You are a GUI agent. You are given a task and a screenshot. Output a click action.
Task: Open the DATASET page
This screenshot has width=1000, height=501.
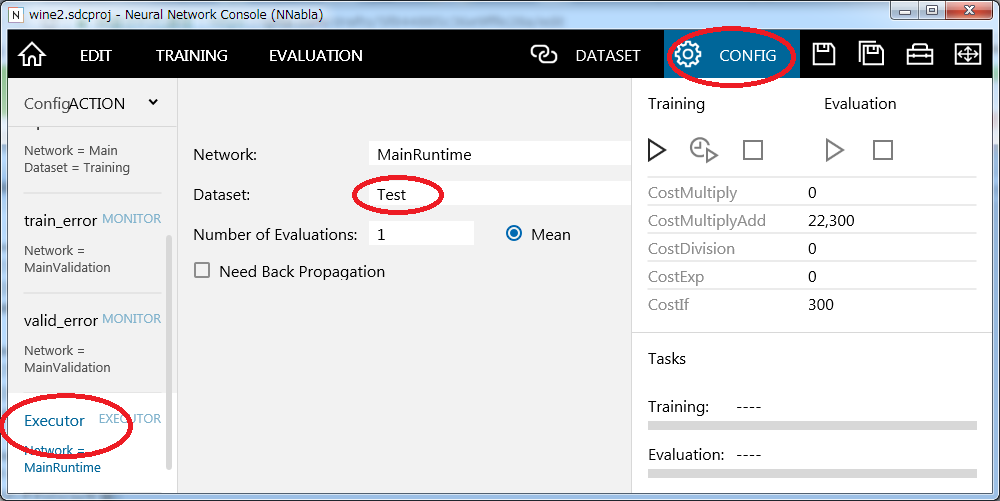[586, 56]
